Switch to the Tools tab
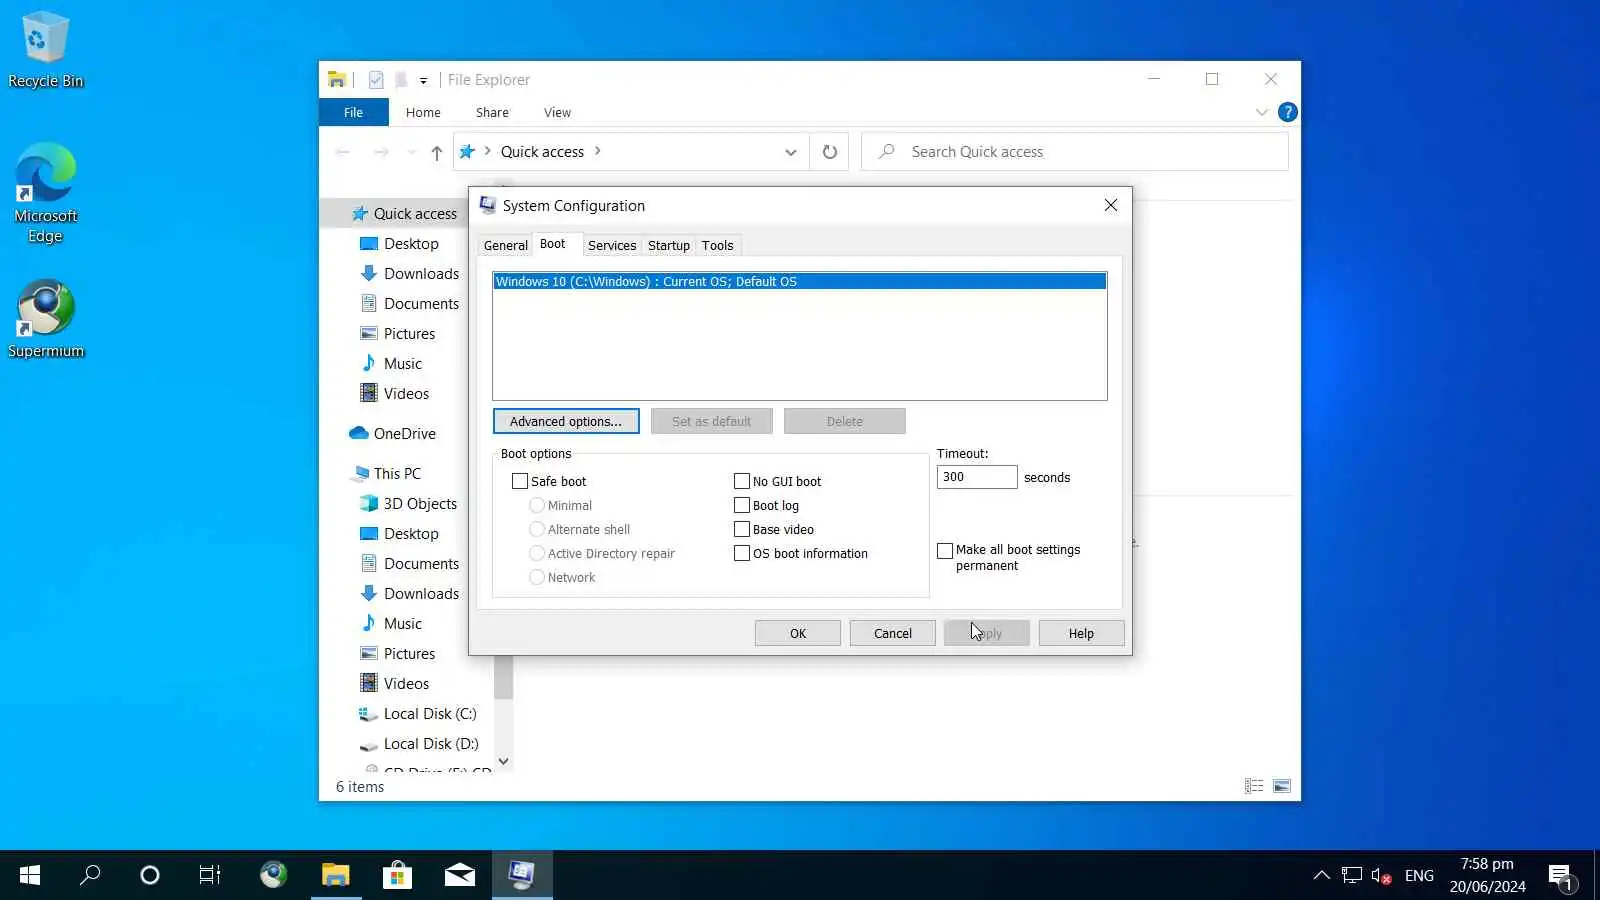 pyautogui.click(x=718, y=245)
